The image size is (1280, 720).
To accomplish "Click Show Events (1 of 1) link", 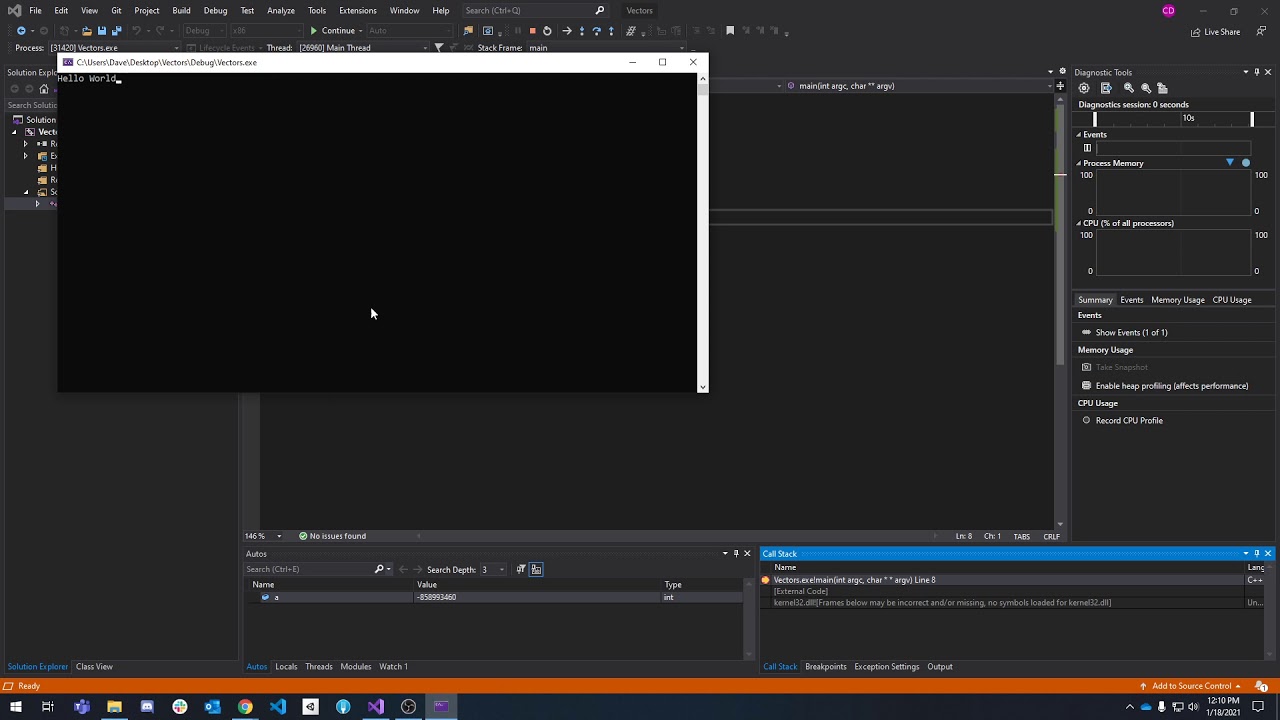I will click(1131, 333).
